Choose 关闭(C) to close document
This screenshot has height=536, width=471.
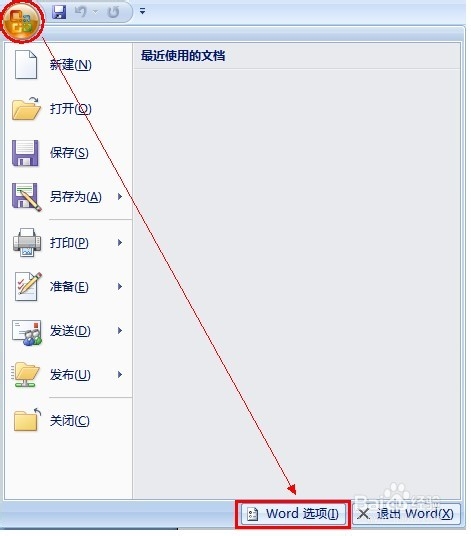(x=68, y=421)
